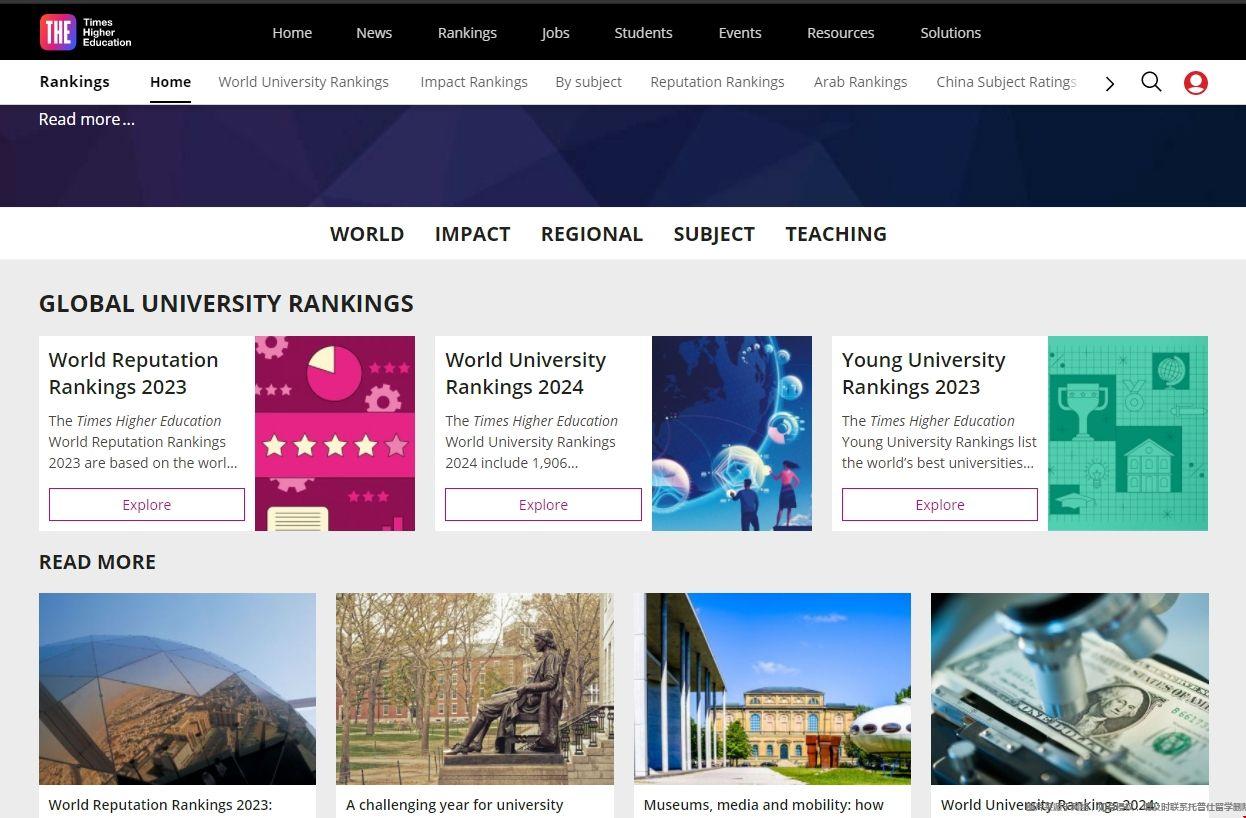The image size is (1246, 818).
Task: Open Young University Rankings 2023 card title
Action: pos(924,373)
